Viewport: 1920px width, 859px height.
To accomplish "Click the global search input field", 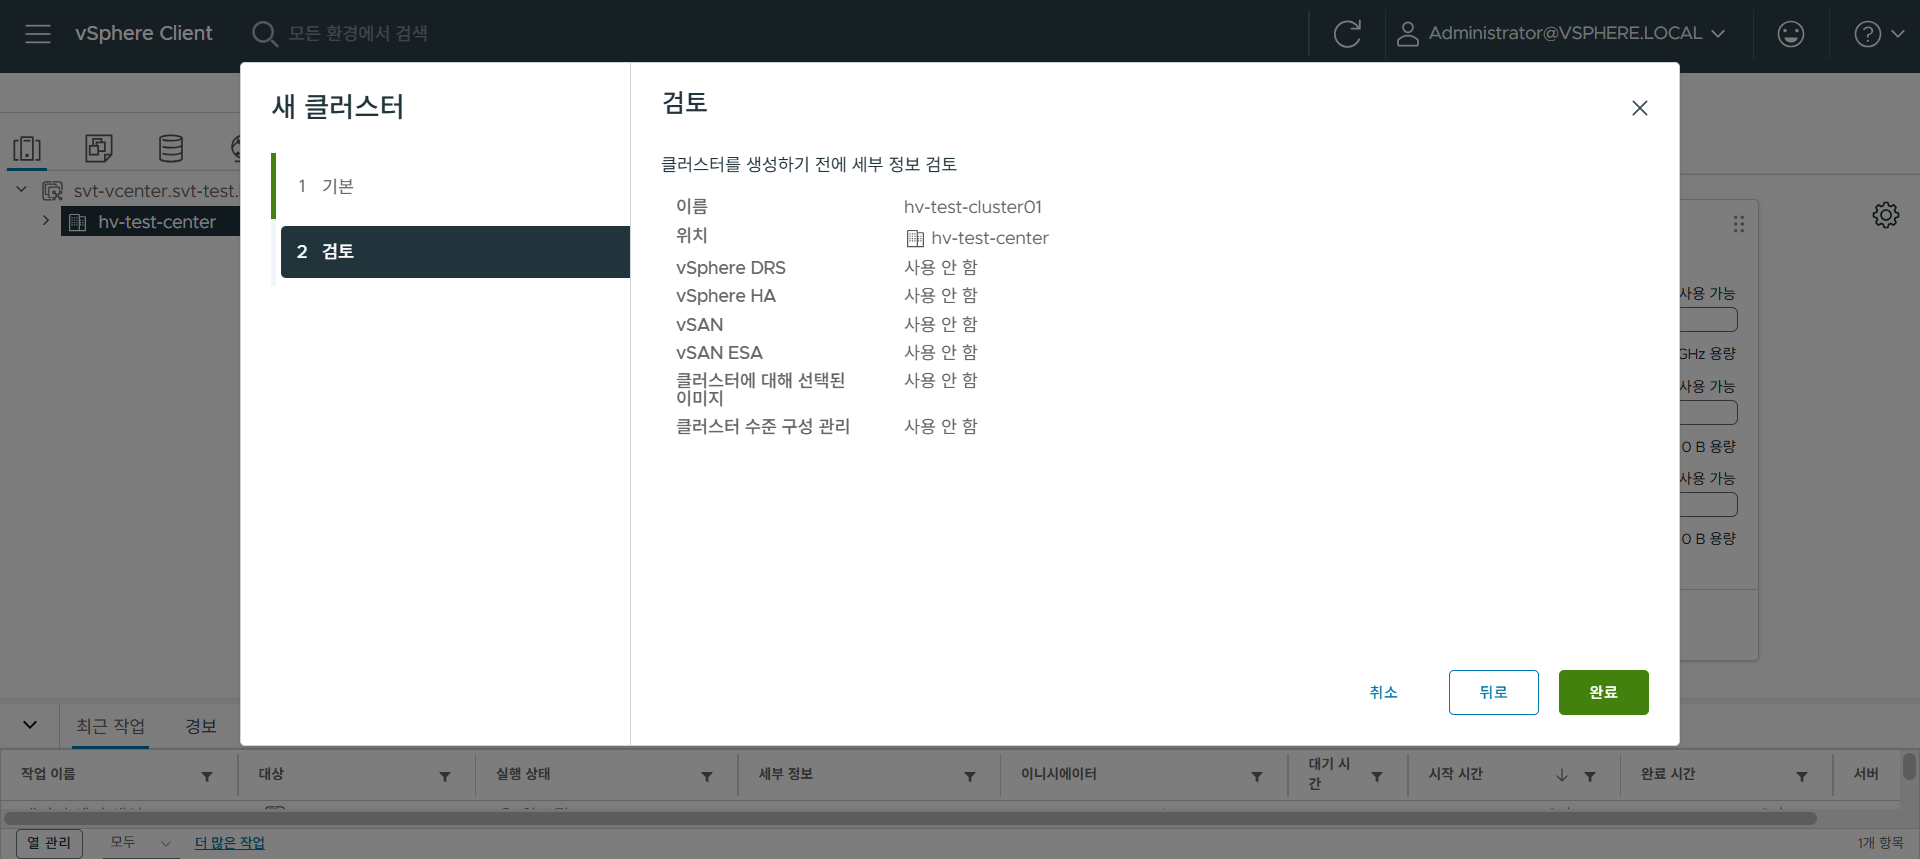I will [x=358, y=34].
